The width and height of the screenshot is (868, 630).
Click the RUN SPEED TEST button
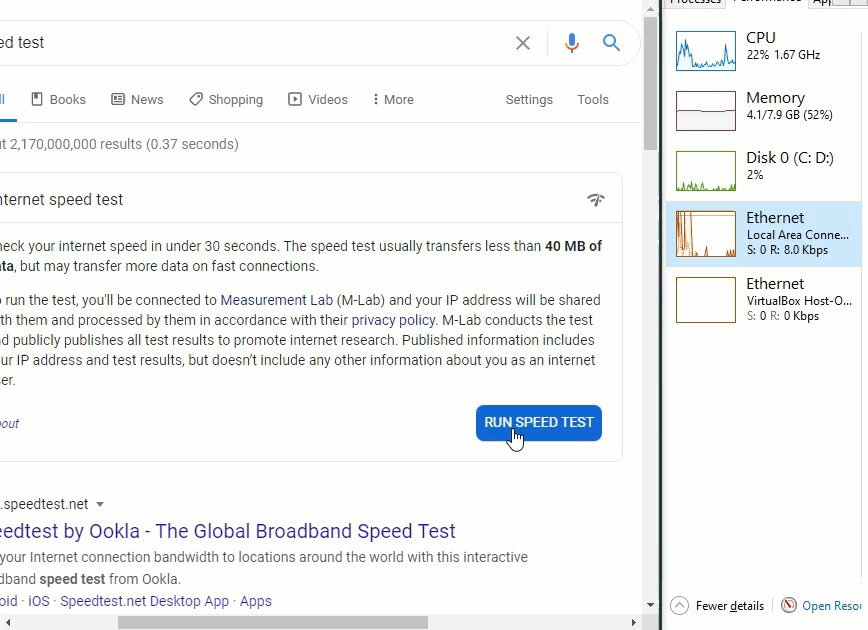(539, 423)
